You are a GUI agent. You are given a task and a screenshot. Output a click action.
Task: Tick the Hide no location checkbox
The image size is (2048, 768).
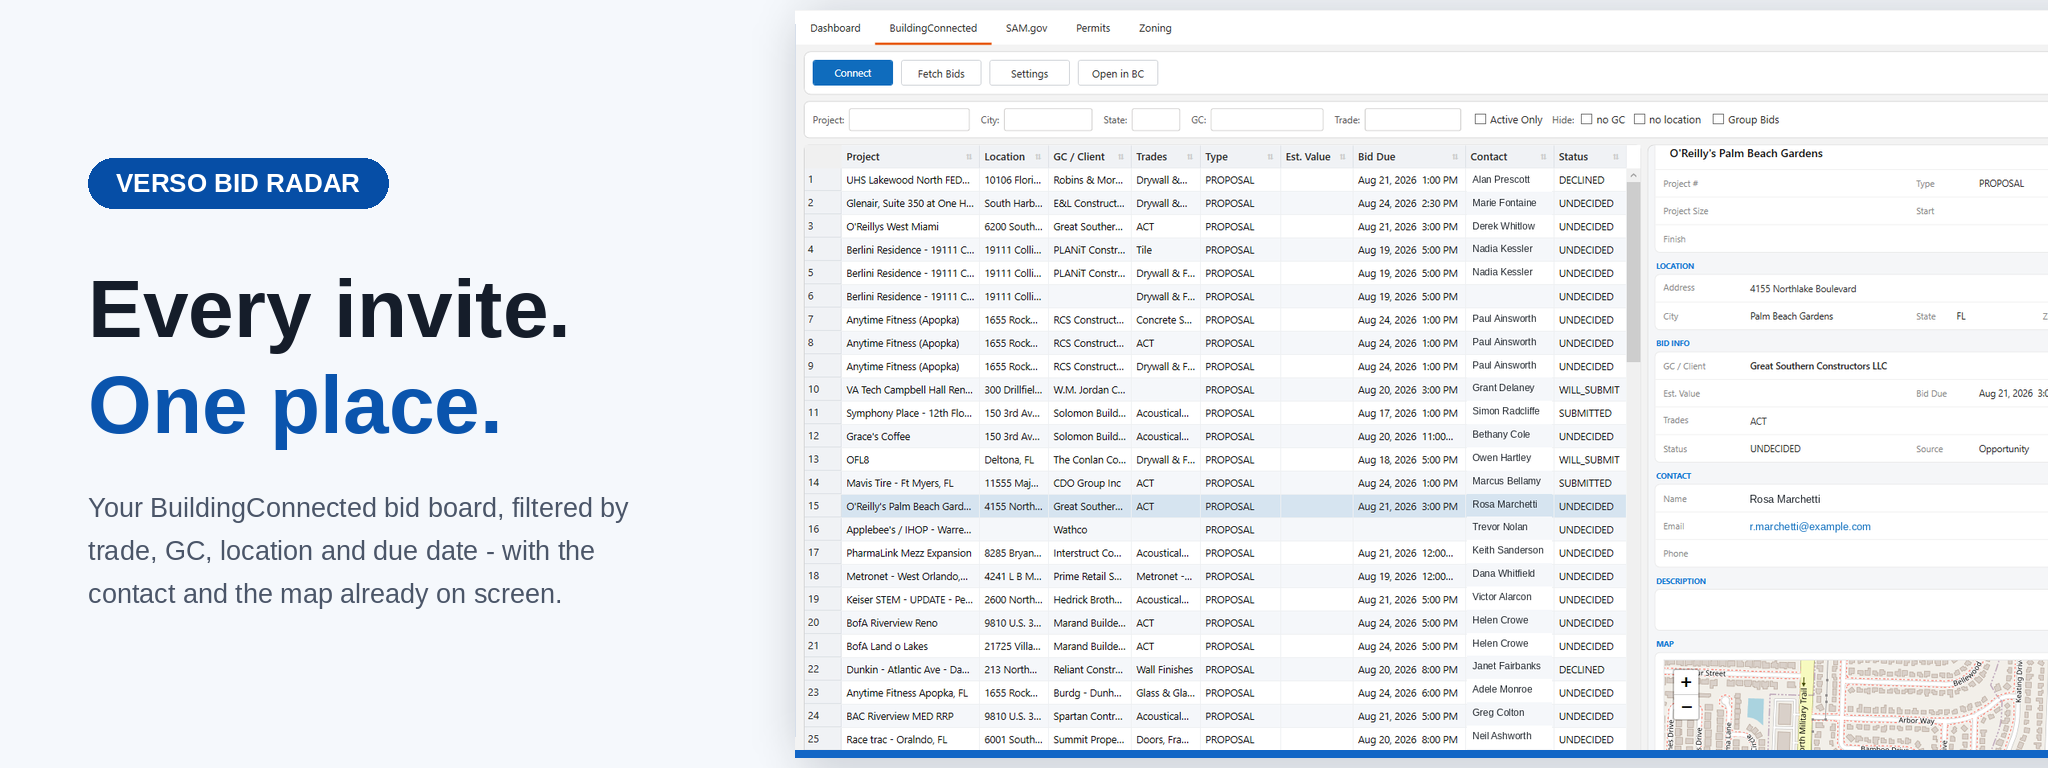pos(1639,119)
